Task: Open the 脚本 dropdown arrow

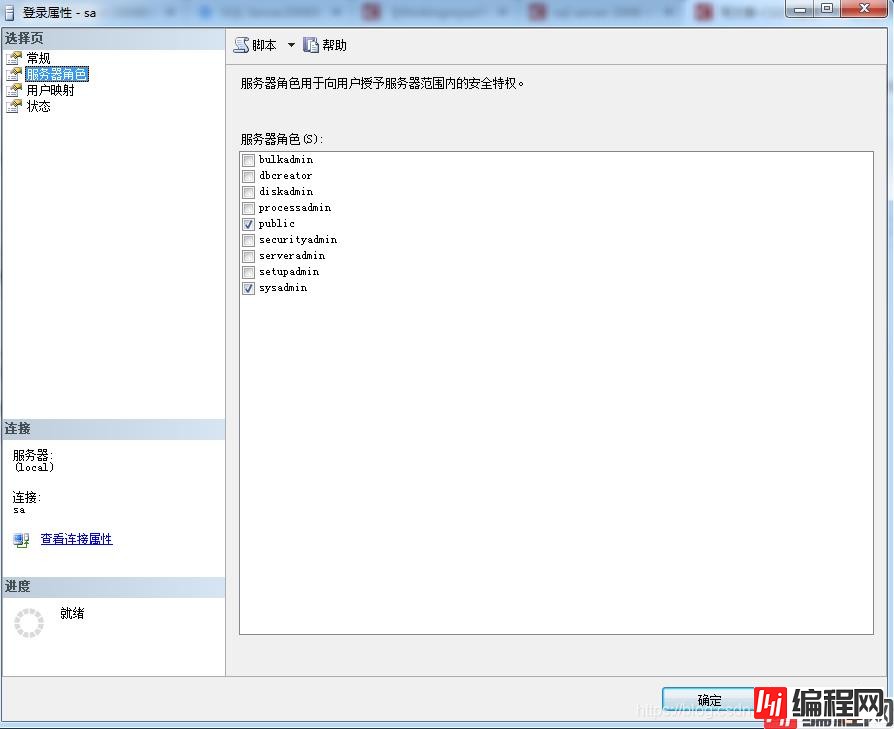Action: [291, 45]
